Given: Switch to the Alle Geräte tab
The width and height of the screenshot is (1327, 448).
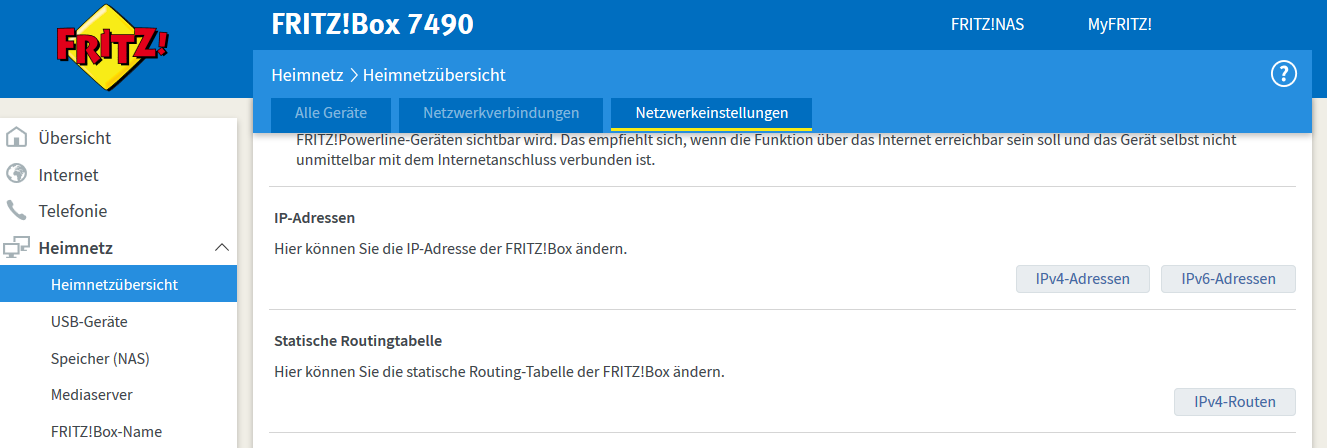Looking at the screenshot, I should click(x=330, y=113).
